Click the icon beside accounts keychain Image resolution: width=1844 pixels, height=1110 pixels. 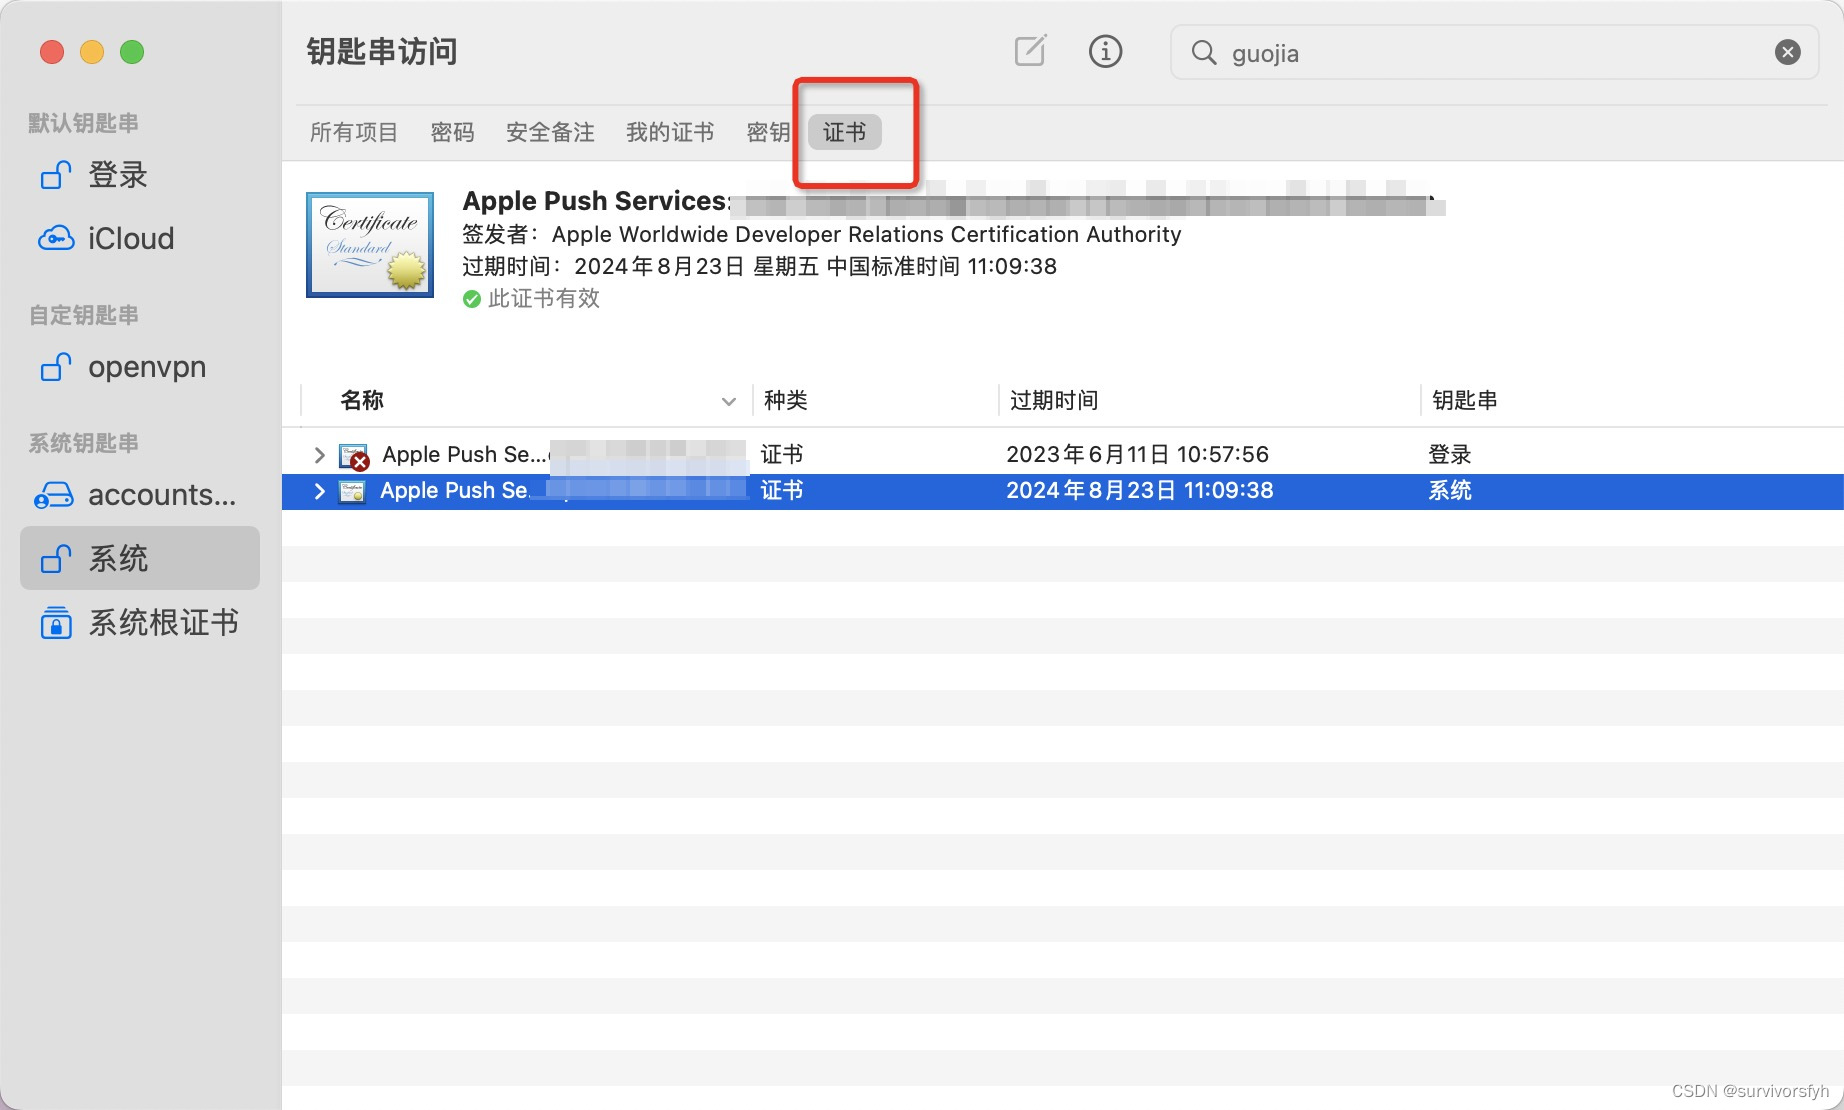[54, 495]
